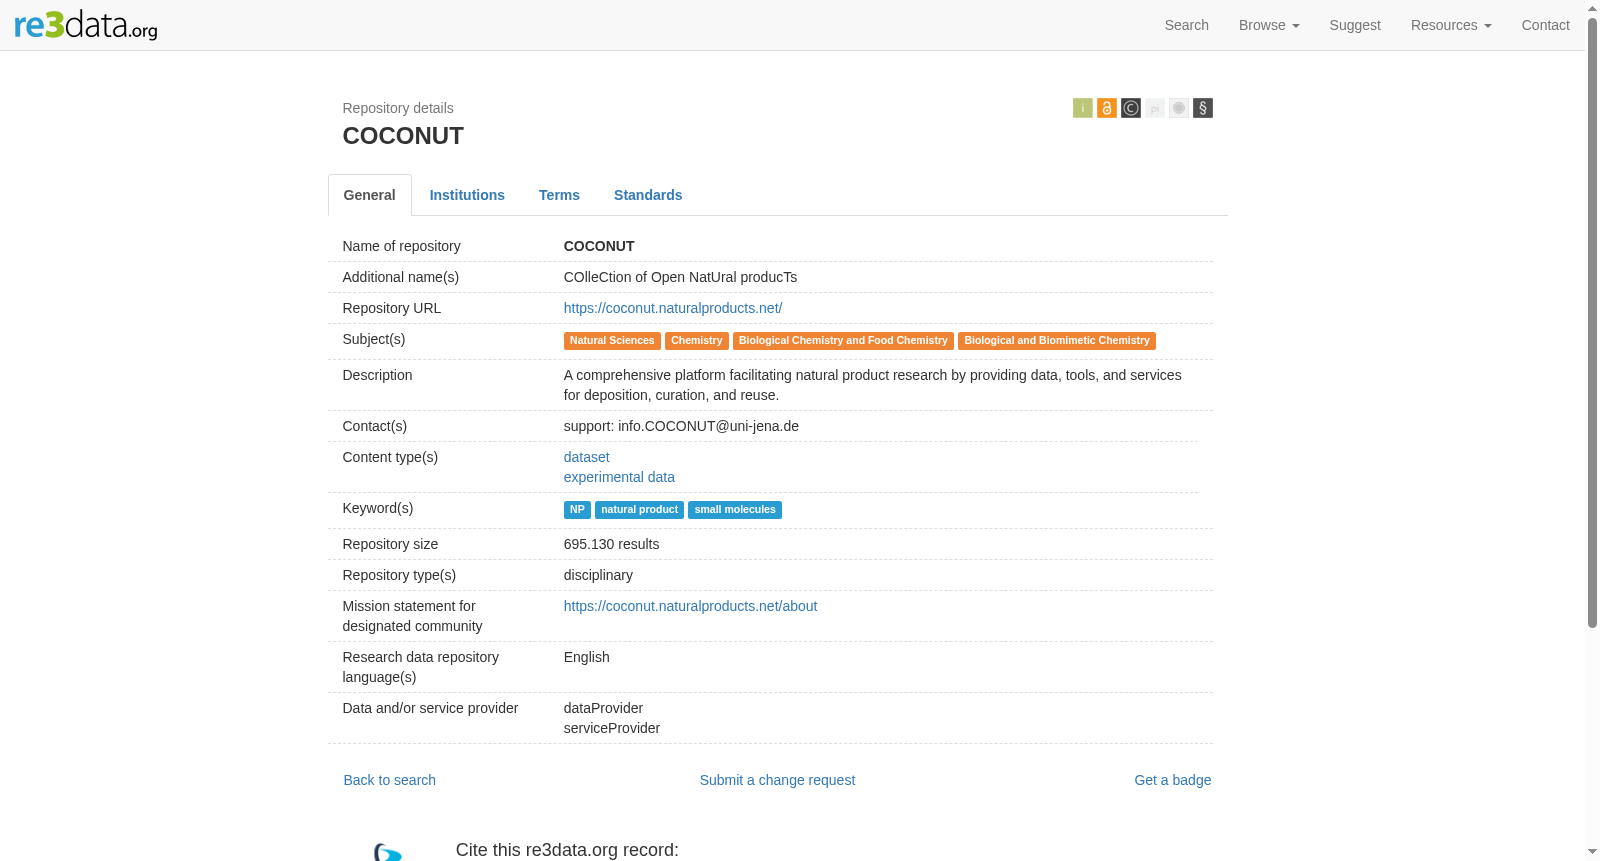Select the Chemistry subject tag

[697, 341]
